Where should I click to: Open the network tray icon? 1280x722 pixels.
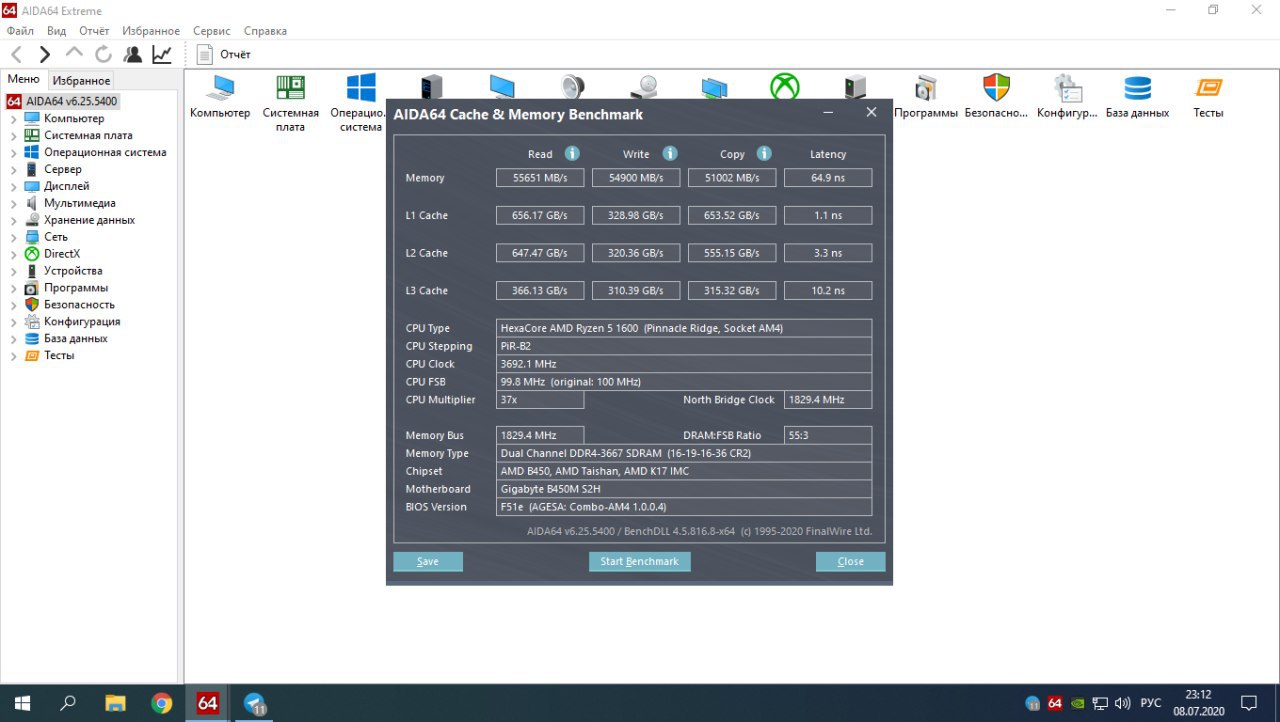pos(1100,703)
